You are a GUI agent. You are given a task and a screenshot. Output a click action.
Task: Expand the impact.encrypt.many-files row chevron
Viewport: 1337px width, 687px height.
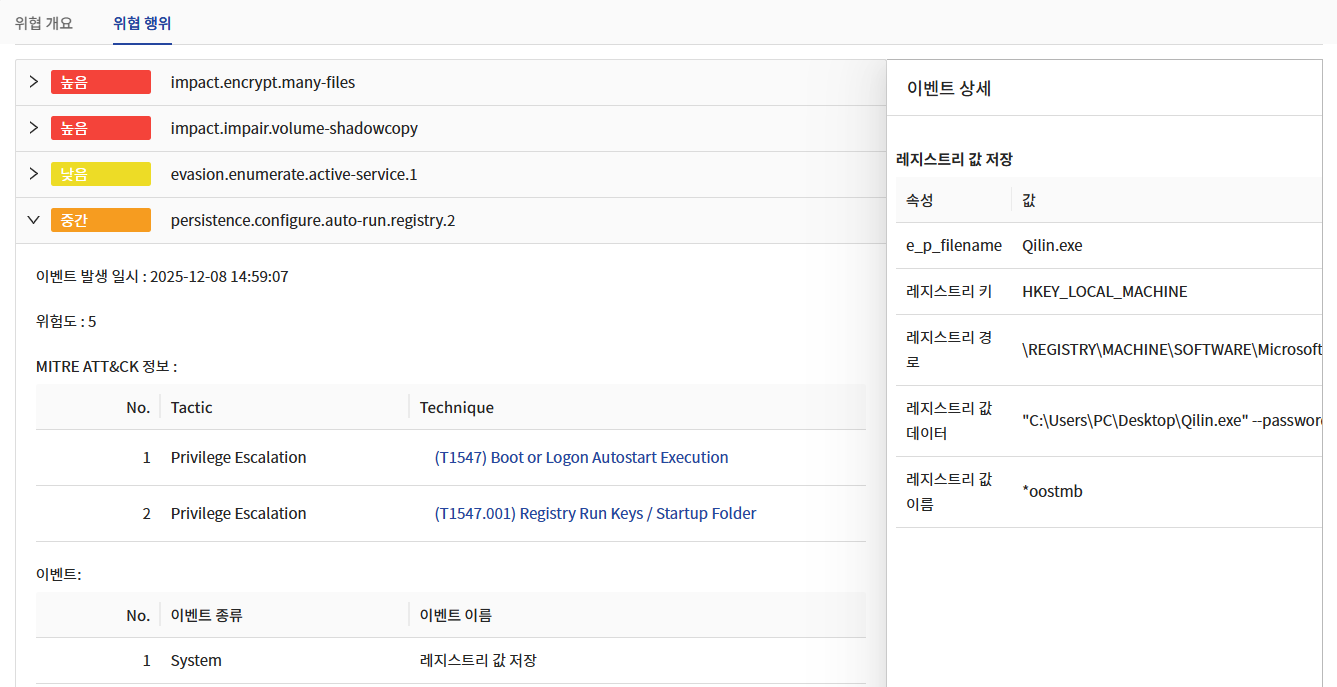(x=33, y=82)
